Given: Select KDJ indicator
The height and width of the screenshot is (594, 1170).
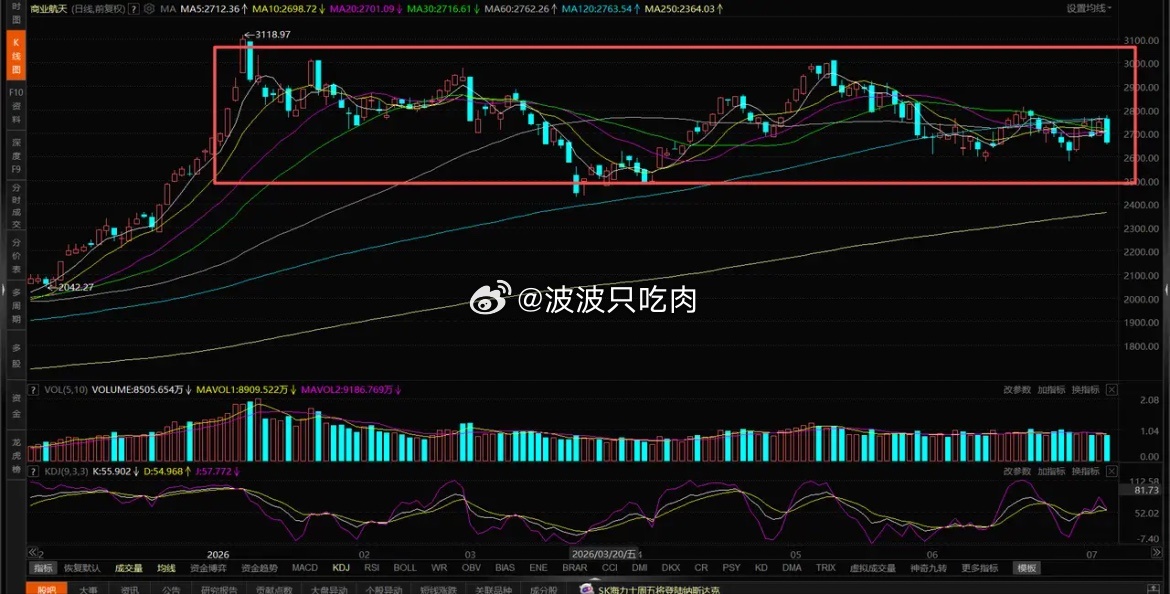Looking at the screenshot, I should coord(341,568).
